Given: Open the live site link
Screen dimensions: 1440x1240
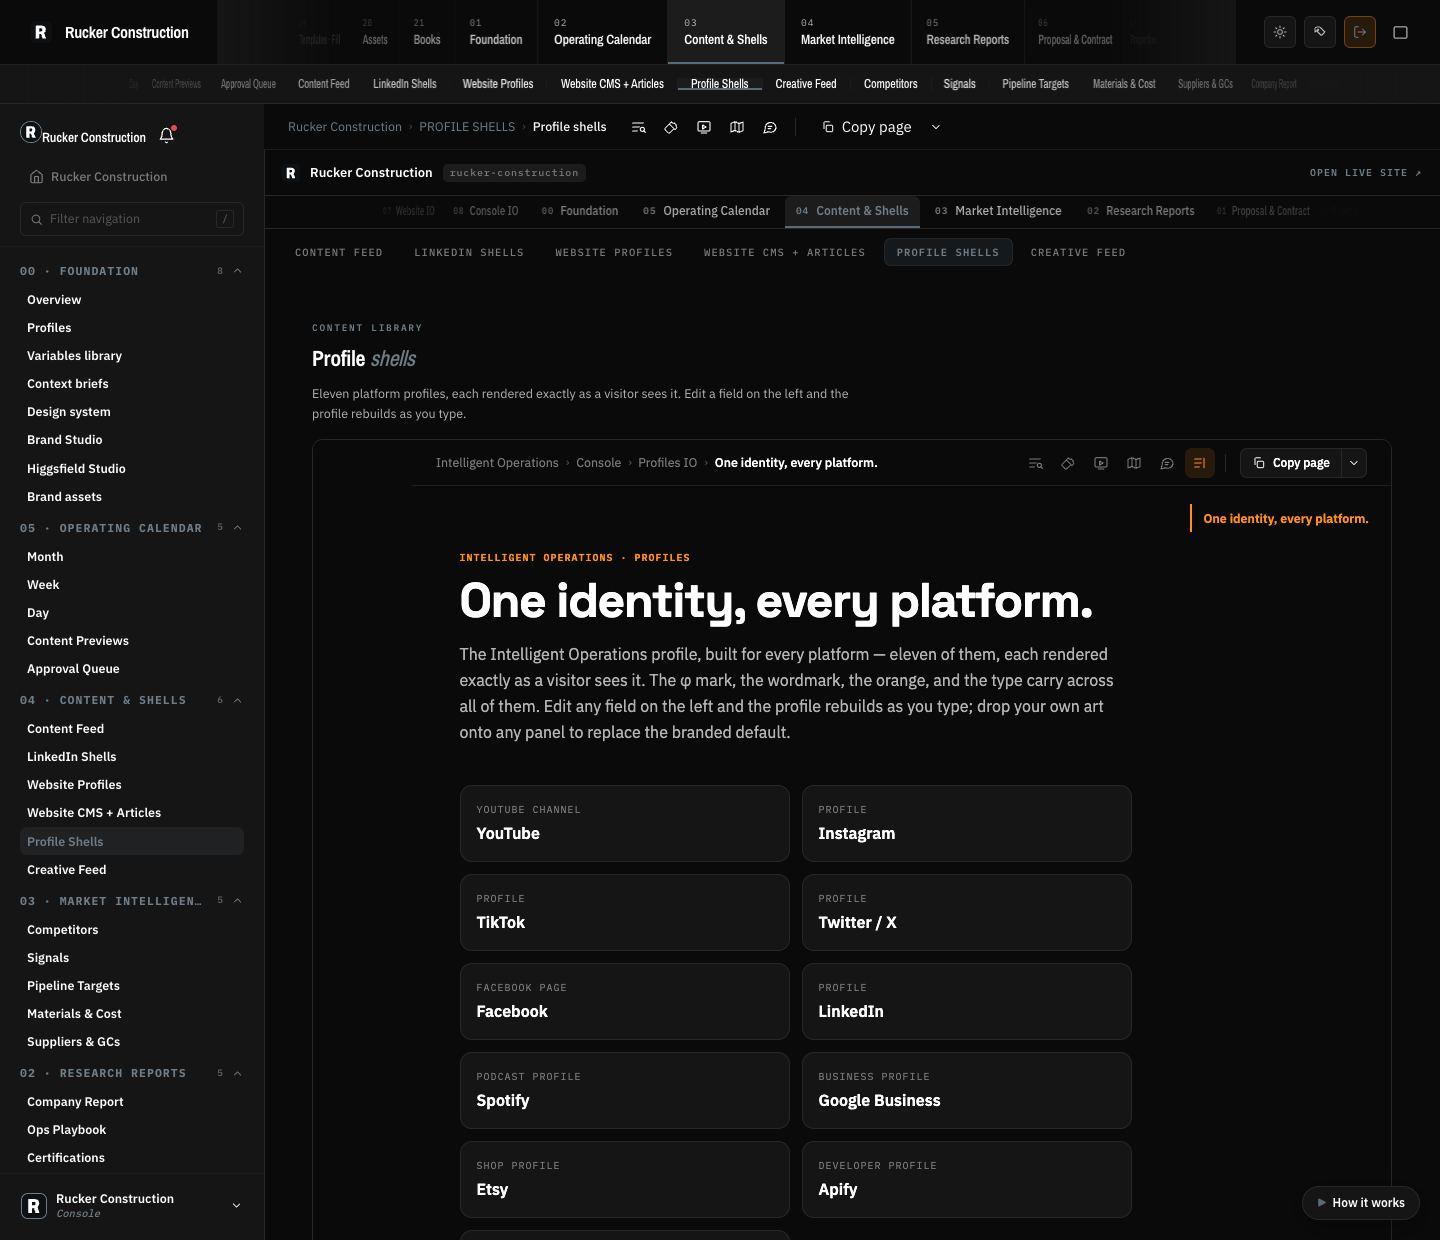Looking at the screenshot, I should click(x=1365, y=173).
